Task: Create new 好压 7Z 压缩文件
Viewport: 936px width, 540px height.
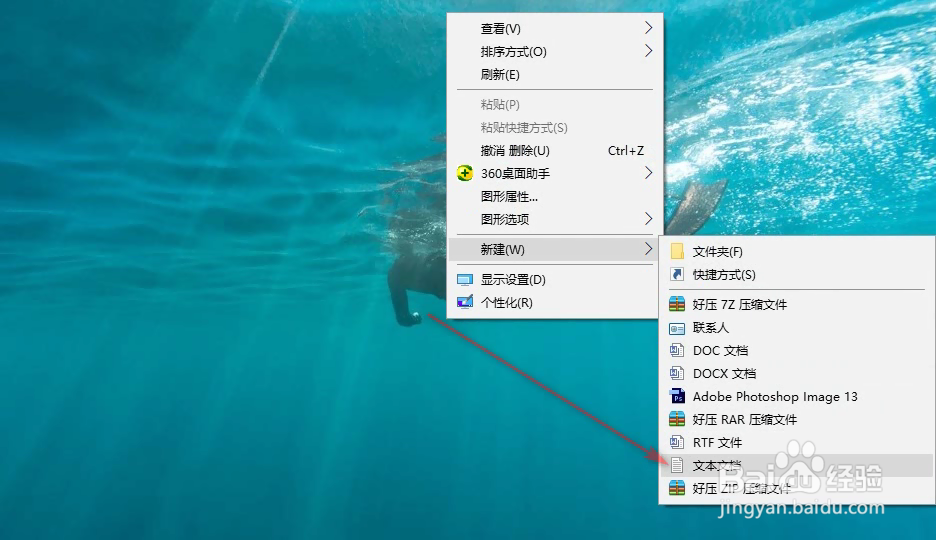Action: click(797, 304)
